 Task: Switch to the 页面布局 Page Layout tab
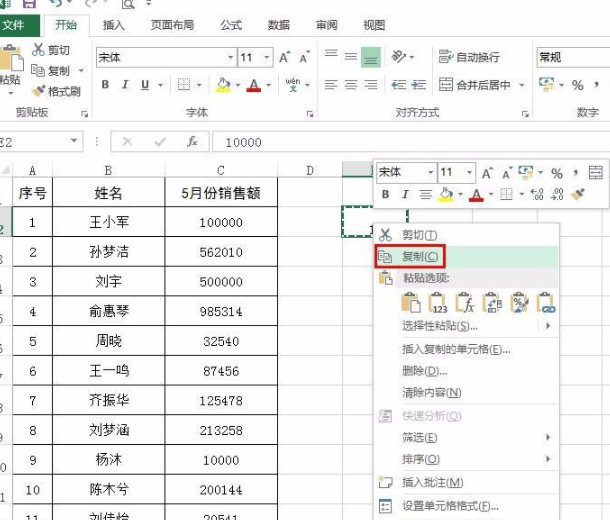(x=172, y=25)
